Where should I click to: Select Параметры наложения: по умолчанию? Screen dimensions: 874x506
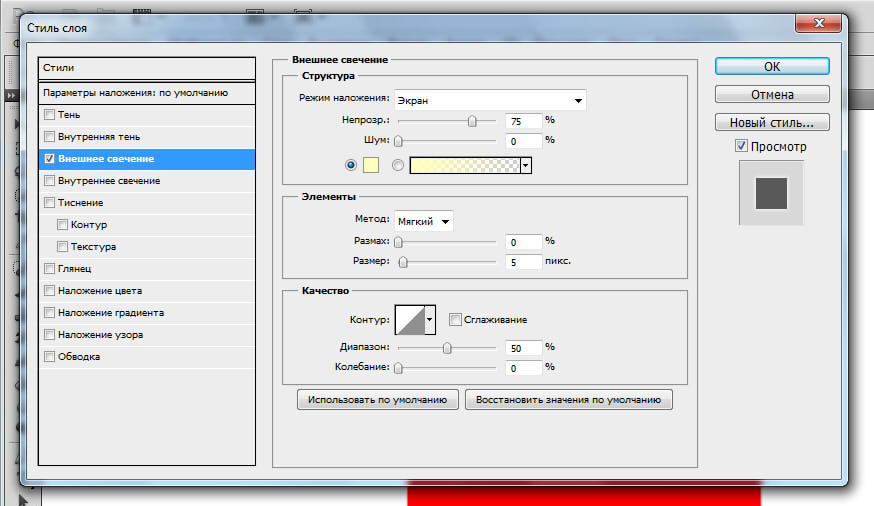(x=147, y=93)
